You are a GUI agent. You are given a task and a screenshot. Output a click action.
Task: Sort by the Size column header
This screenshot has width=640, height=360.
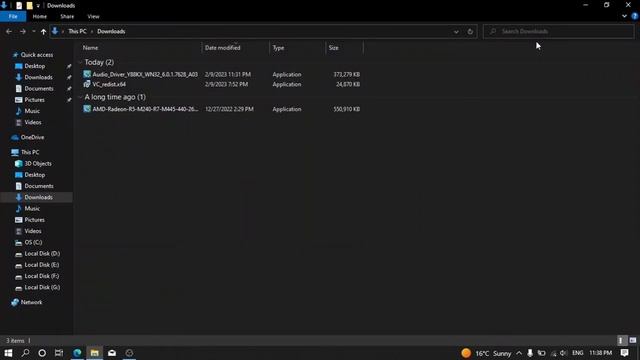point(333,48)
